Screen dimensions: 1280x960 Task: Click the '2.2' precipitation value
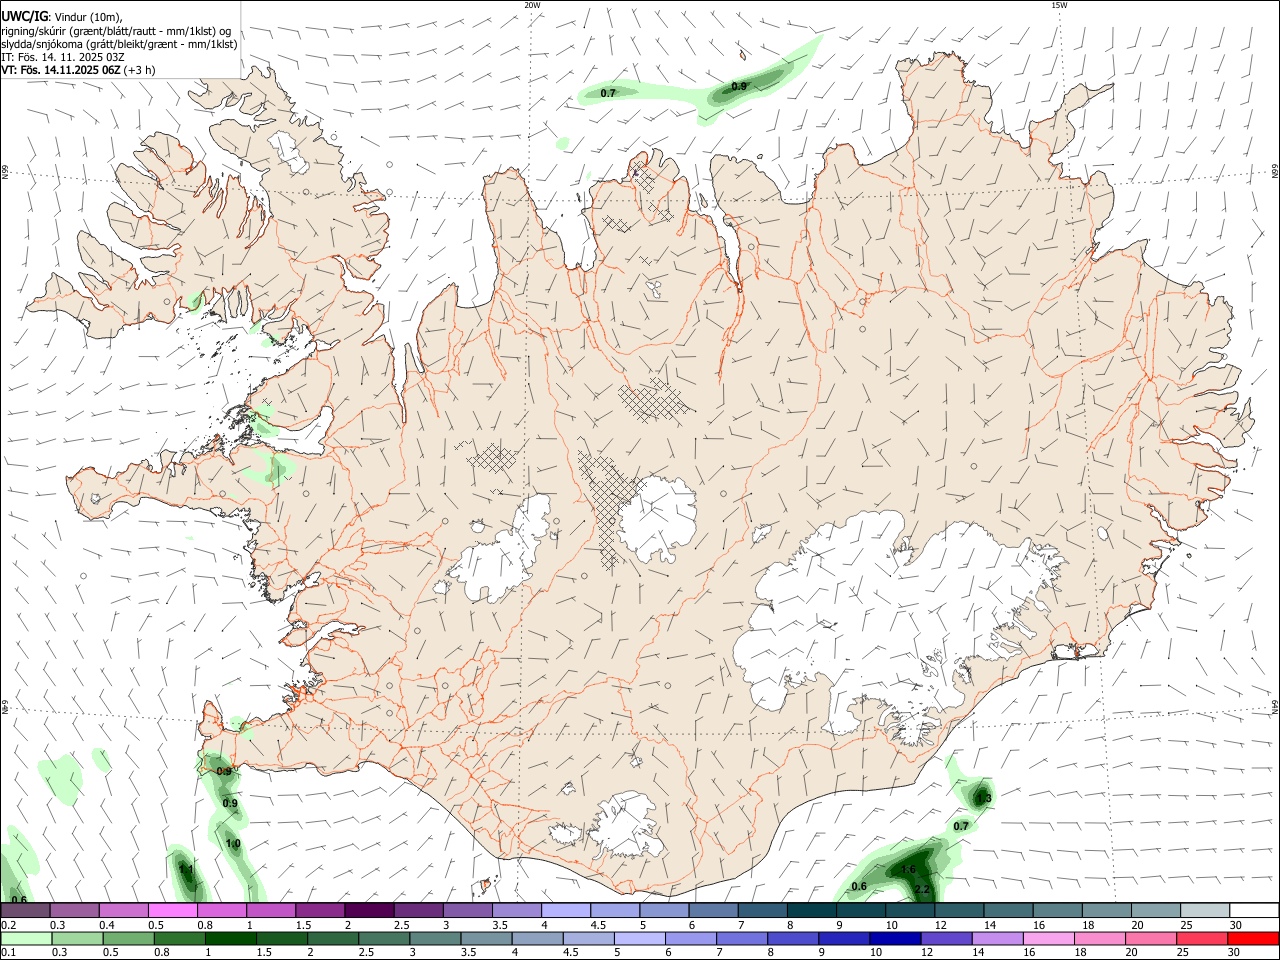pos(923,889)
